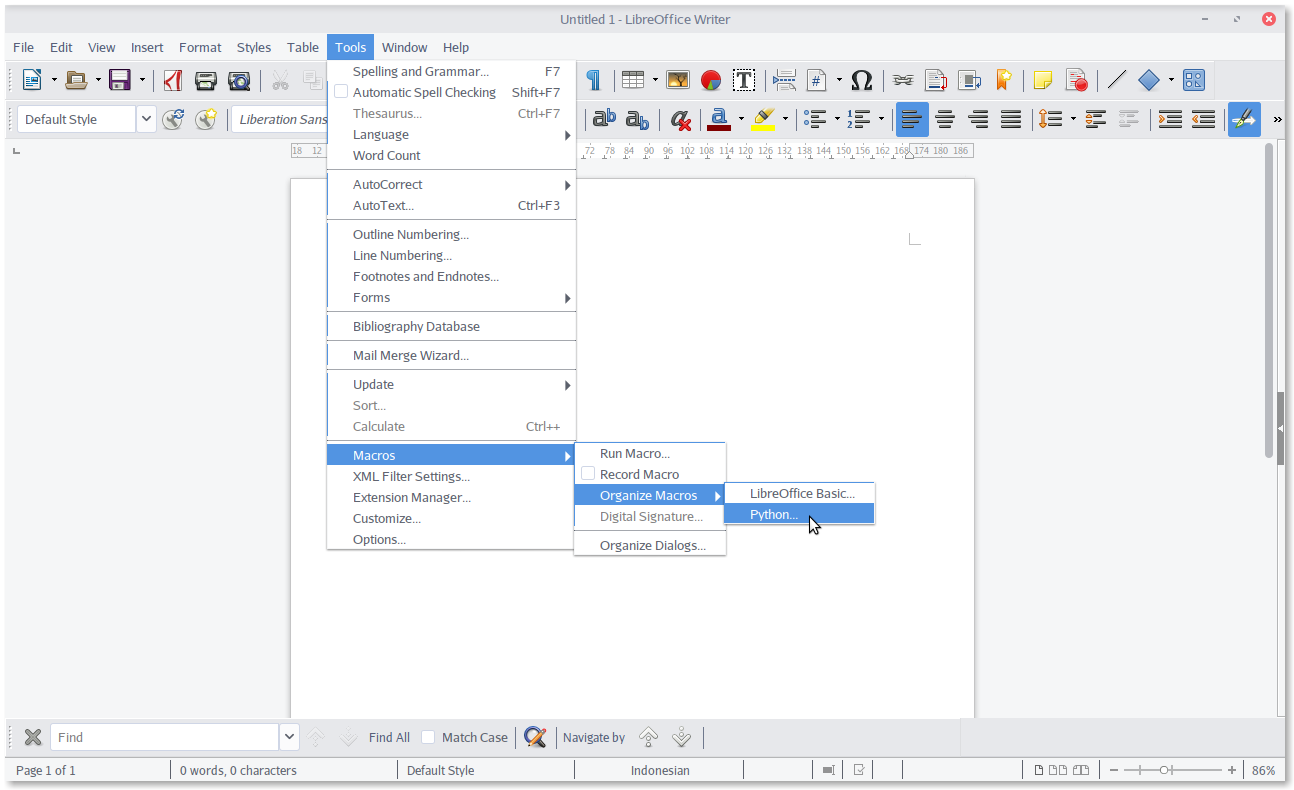Open Print Preview icon
This screenshot has width=1294, height=790.
[x=239, y=80]
